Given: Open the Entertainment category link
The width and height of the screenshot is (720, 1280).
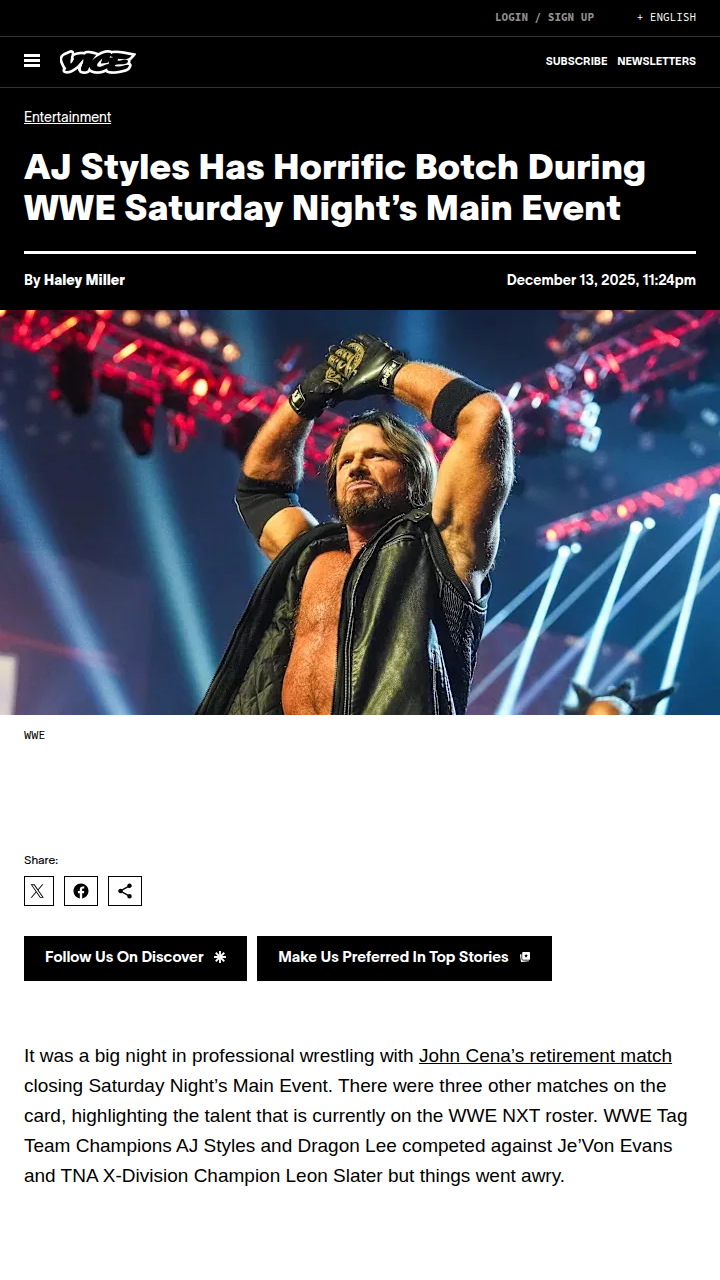Looking at the screenshot, I should click(x=67, y=117).
